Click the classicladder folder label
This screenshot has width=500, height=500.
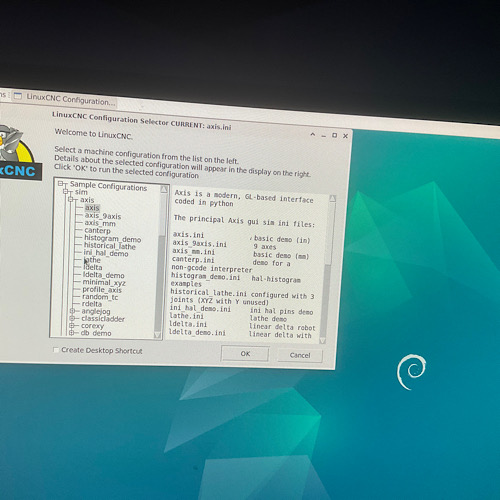pyautogui.click(x=103, y=319)
